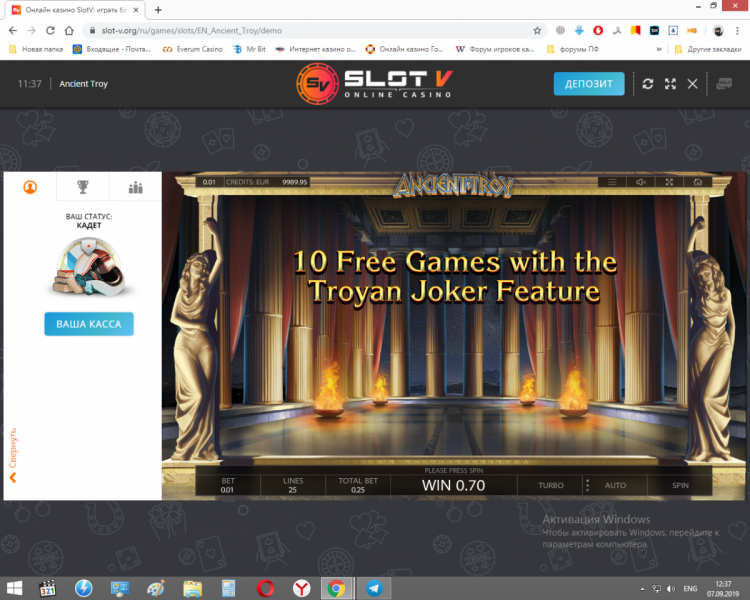Open the slot game menu icon
This screenshot has height=600, width=750.
pyautogui.click(x=612, y=182)
